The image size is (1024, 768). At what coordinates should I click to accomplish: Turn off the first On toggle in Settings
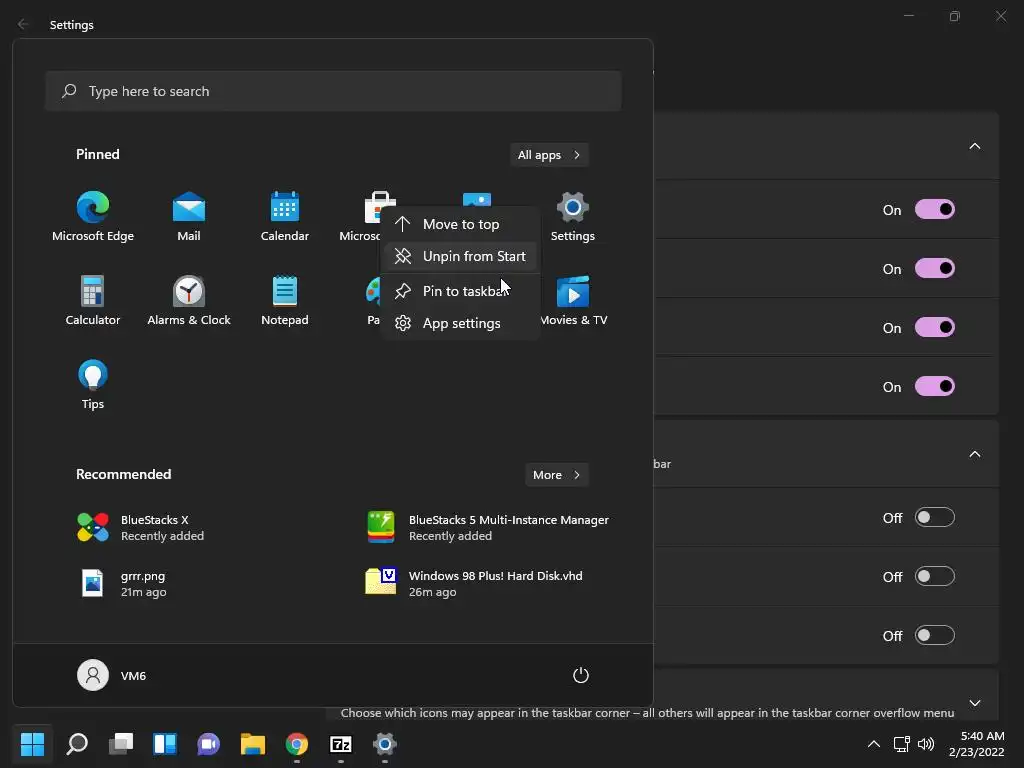(935, 210)
